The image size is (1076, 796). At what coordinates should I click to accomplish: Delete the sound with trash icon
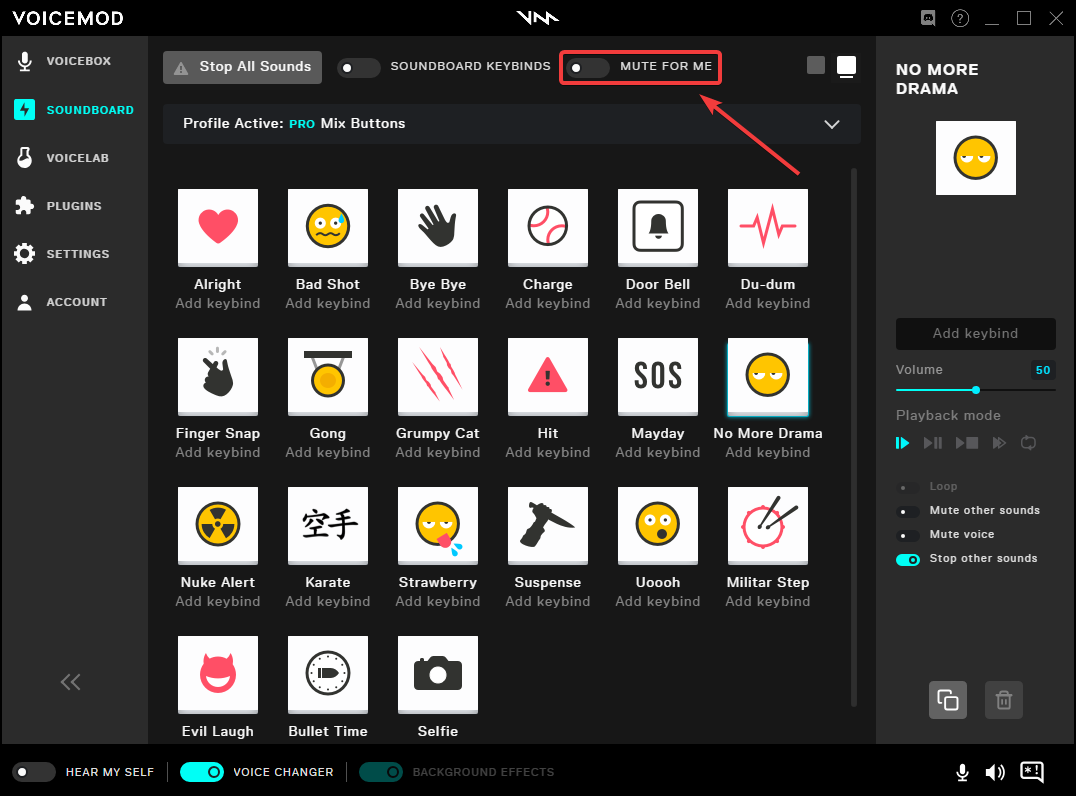(1004, 700)
